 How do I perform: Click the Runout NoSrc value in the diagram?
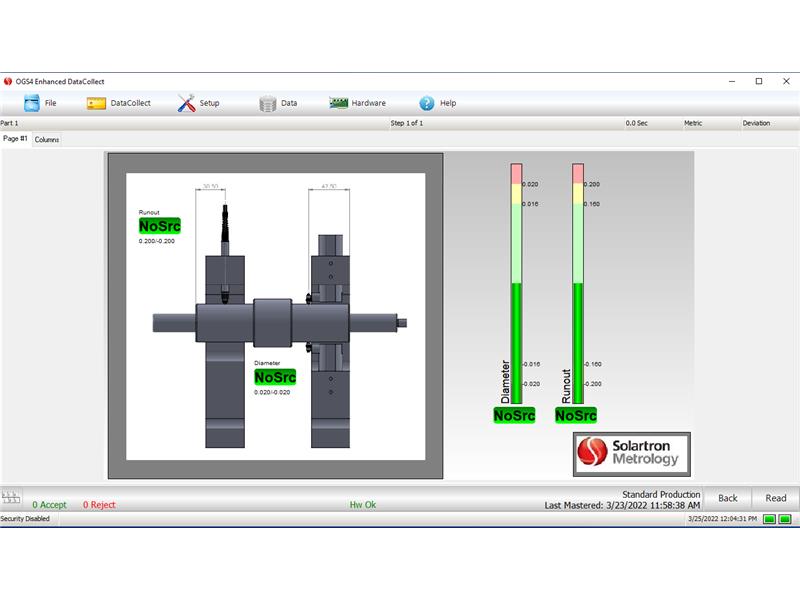pos(160,226)
